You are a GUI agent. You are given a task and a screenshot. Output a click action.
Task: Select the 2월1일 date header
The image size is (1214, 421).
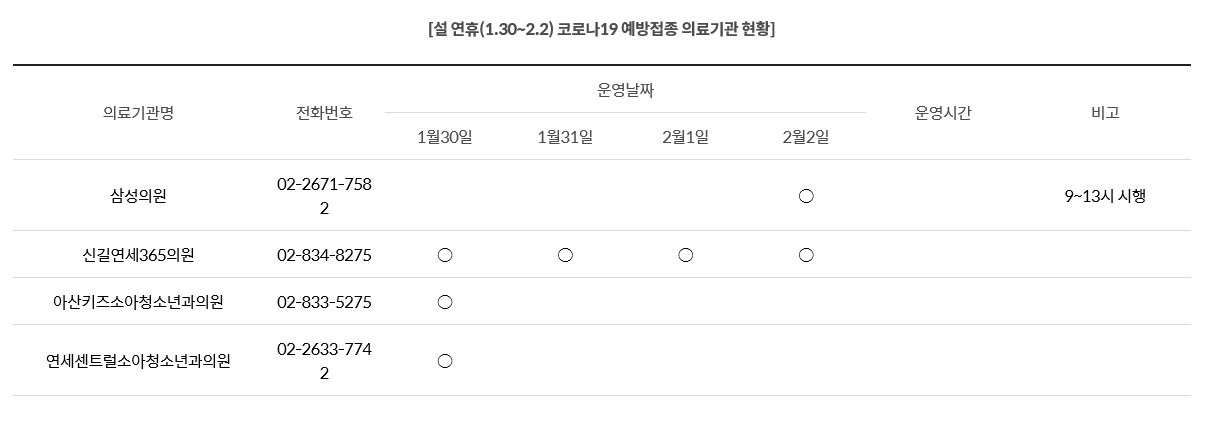(685, 137)
